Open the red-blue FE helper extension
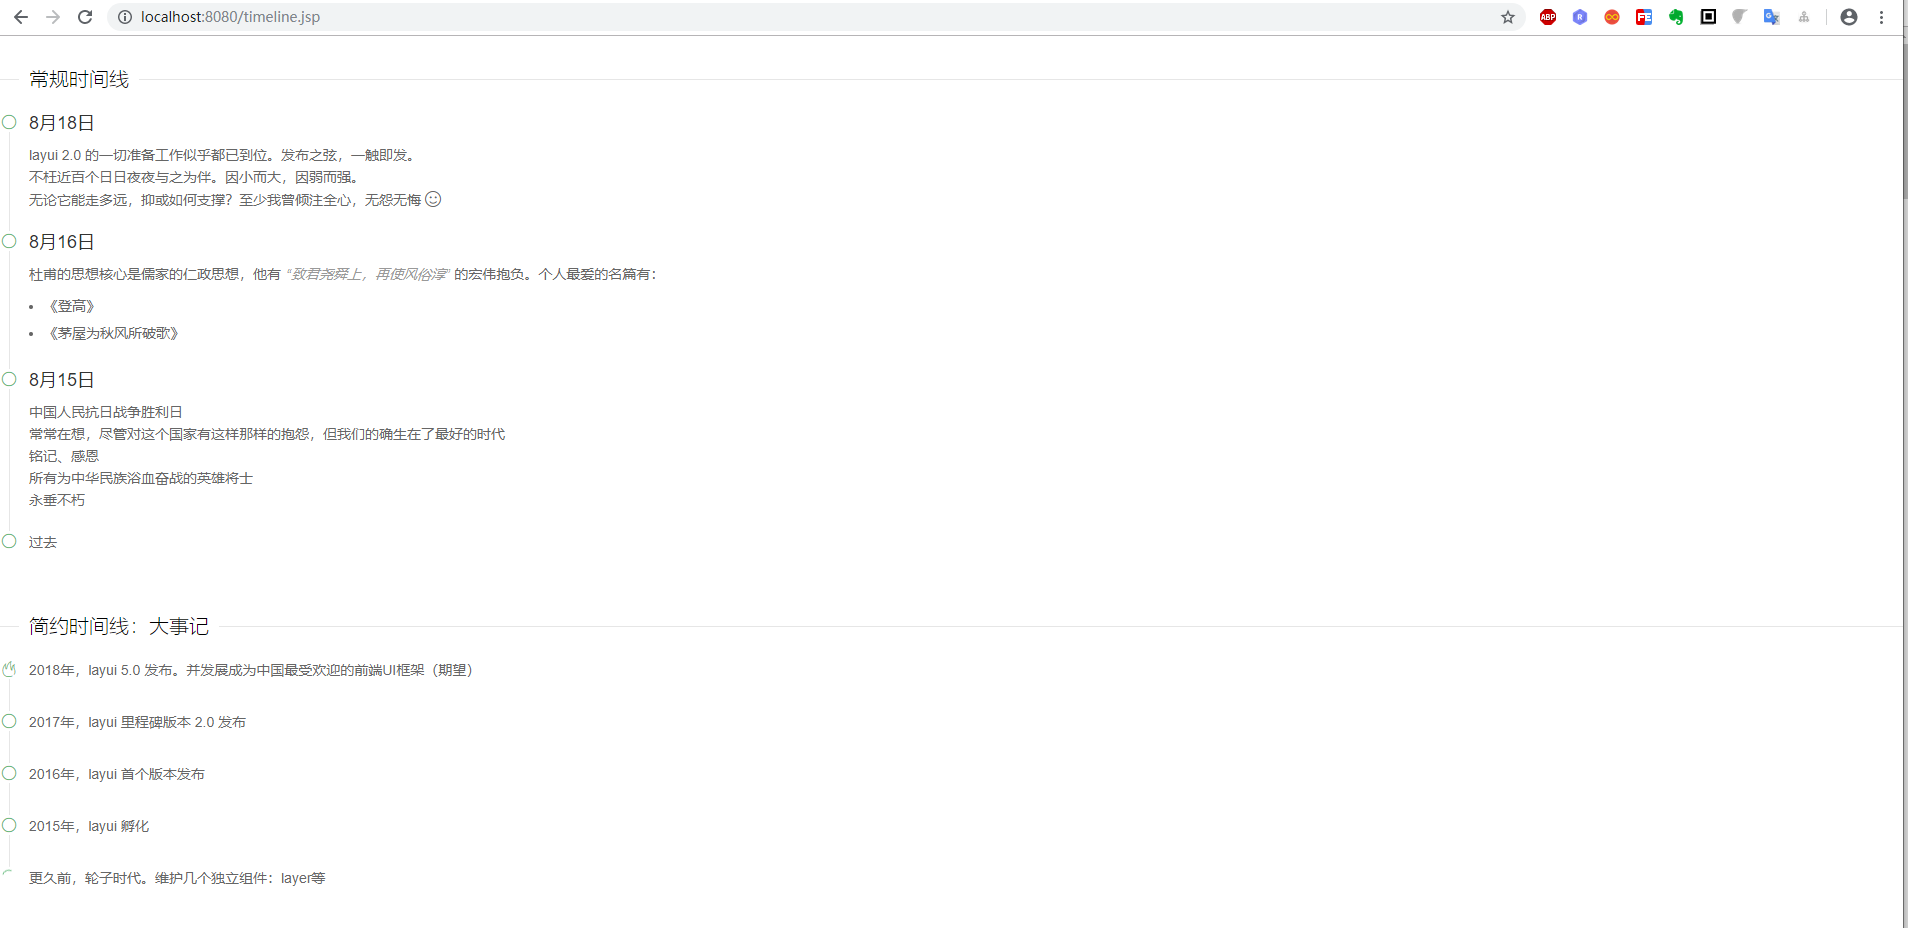 click(x=1644, y=17)
